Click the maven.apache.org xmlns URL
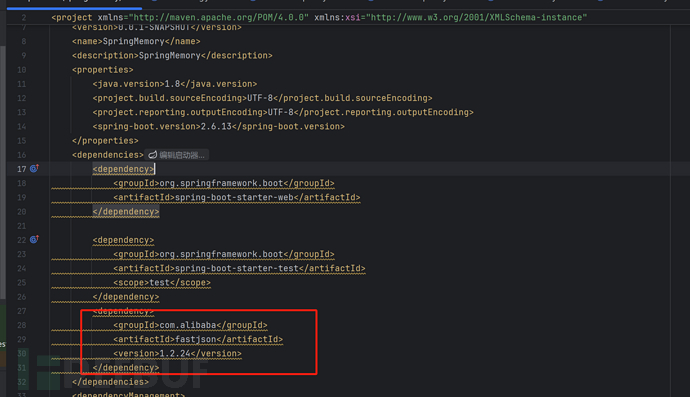Screen dimensions: 690x397 (x=219, y=18)
